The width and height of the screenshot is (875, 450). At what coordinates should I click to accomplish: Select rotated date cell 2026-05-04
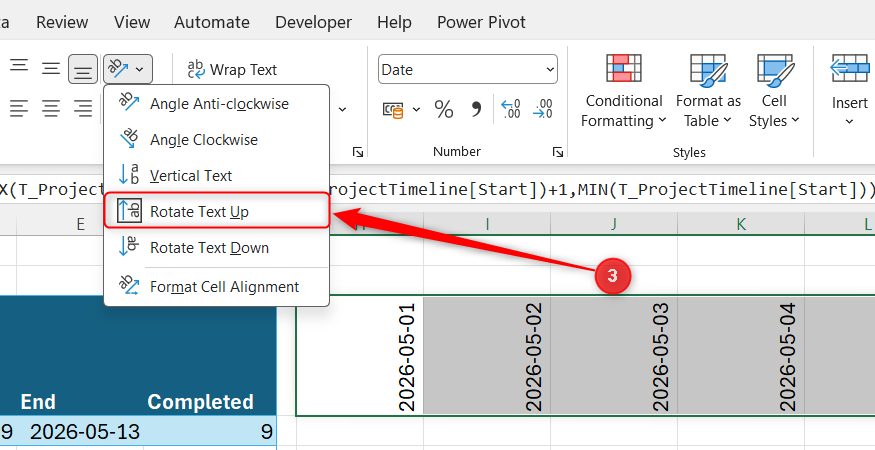click(741, 355)
